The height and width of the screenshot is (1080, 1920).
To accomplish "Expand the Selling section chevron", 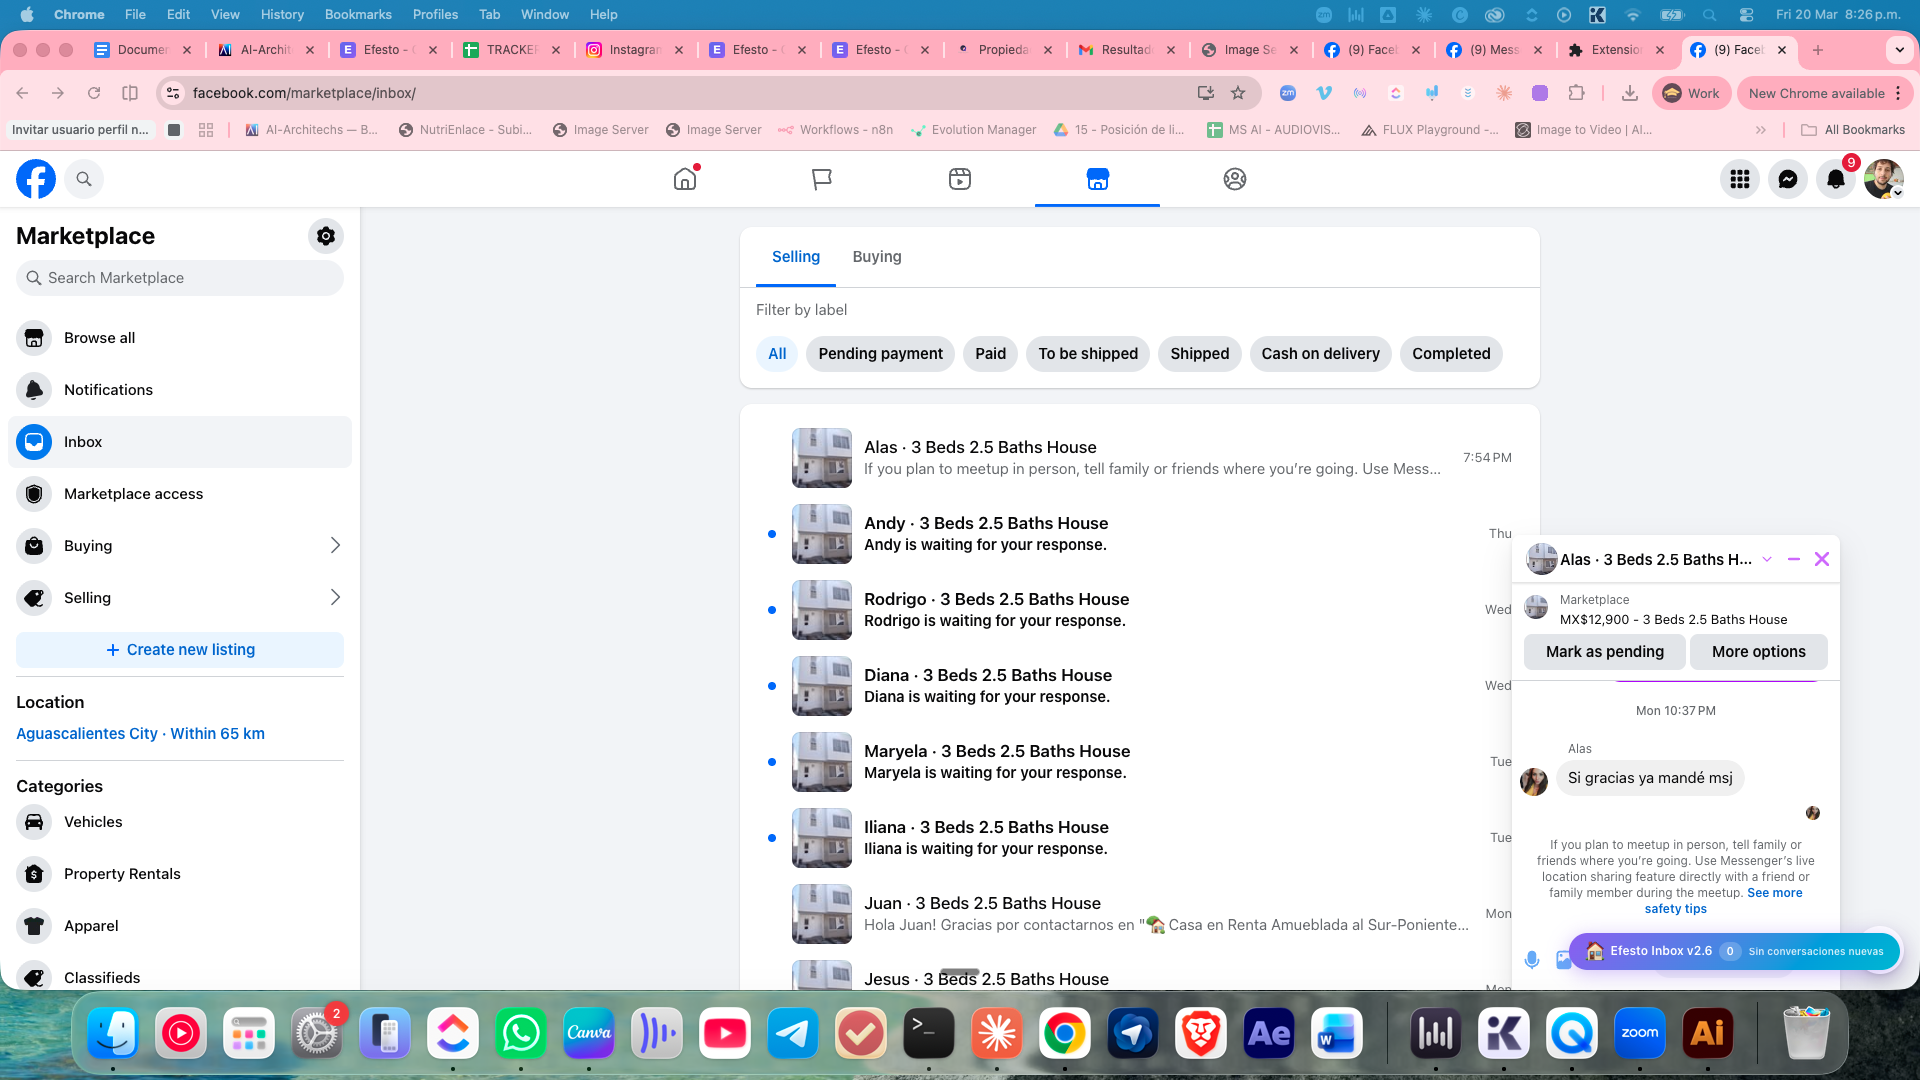I will click(335, 598).
